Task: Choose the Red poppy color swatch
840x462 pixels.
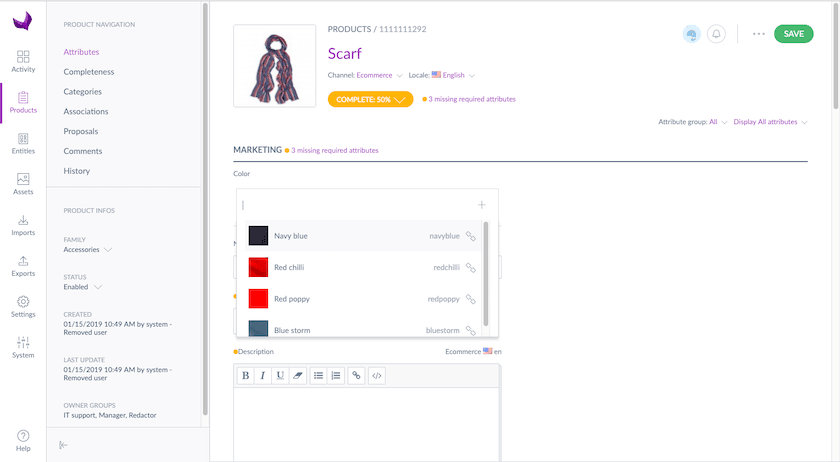Action: 258,299
